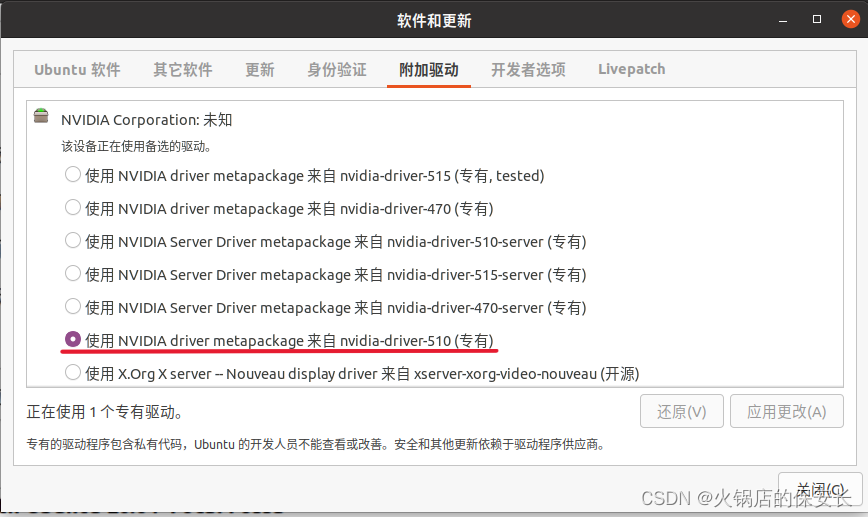Click the '正在使用 1 个专有驱动。' status line
The image size is (868, 517).
click(105, 412)
